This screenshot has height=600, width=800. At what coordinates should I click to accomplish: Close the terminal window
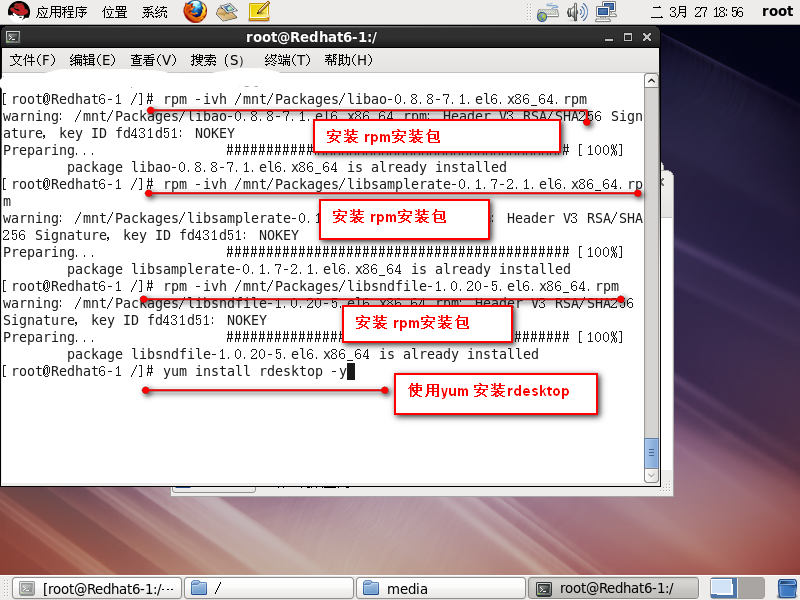pyautogui.click(x=647, y=37)
